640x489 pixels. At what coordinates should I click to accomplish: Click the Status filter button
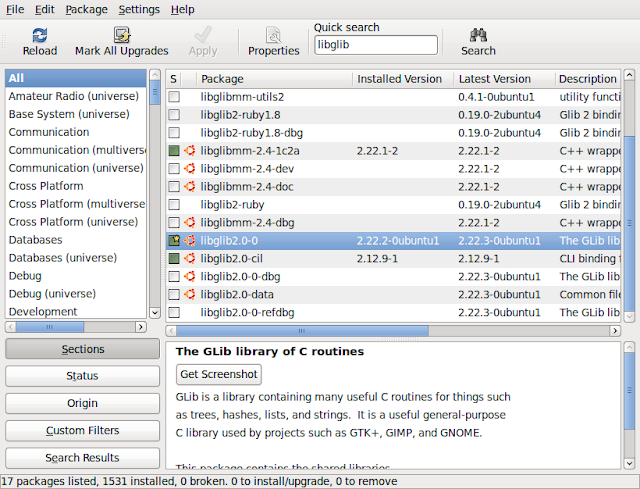coord(82,376)
